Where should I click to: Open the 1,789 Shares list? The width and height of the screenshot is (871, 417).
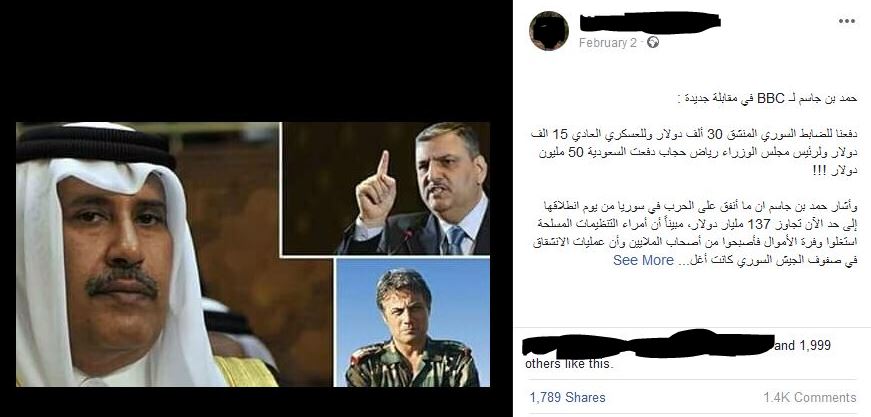click(x=567, y=398)
